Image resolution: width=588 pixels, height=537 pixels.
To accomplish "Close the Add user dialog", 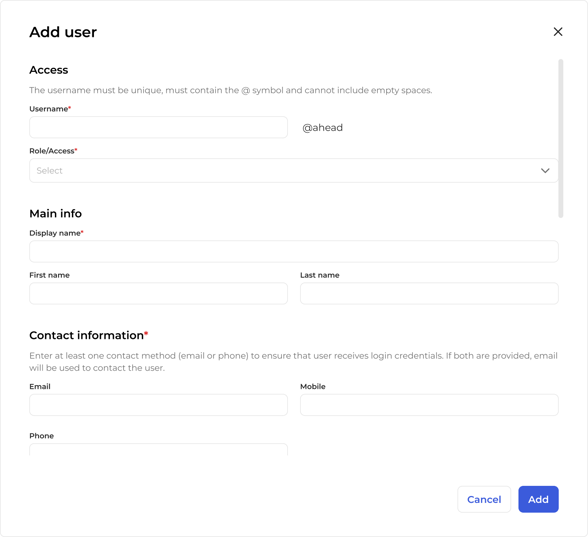I will point(558,32).
